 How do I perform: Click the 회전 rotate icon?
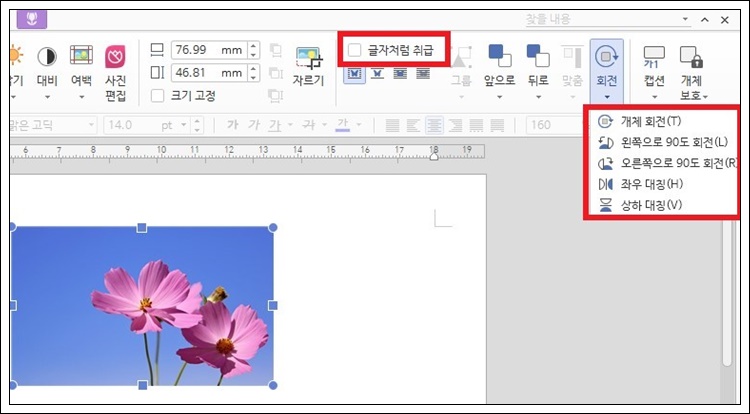[607, 56]
